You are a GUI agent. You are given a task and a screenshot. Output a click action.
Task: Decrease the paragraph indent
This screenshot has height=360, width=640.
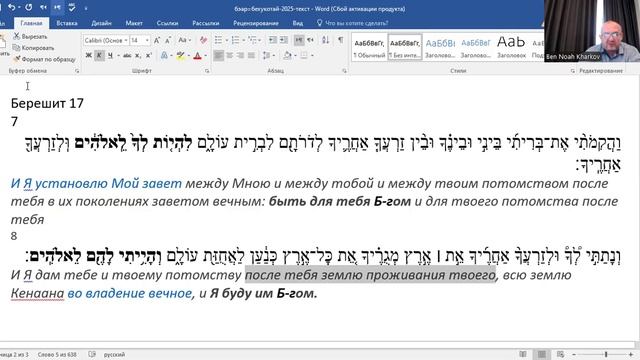pyautogui.click(x=273, y=40)
